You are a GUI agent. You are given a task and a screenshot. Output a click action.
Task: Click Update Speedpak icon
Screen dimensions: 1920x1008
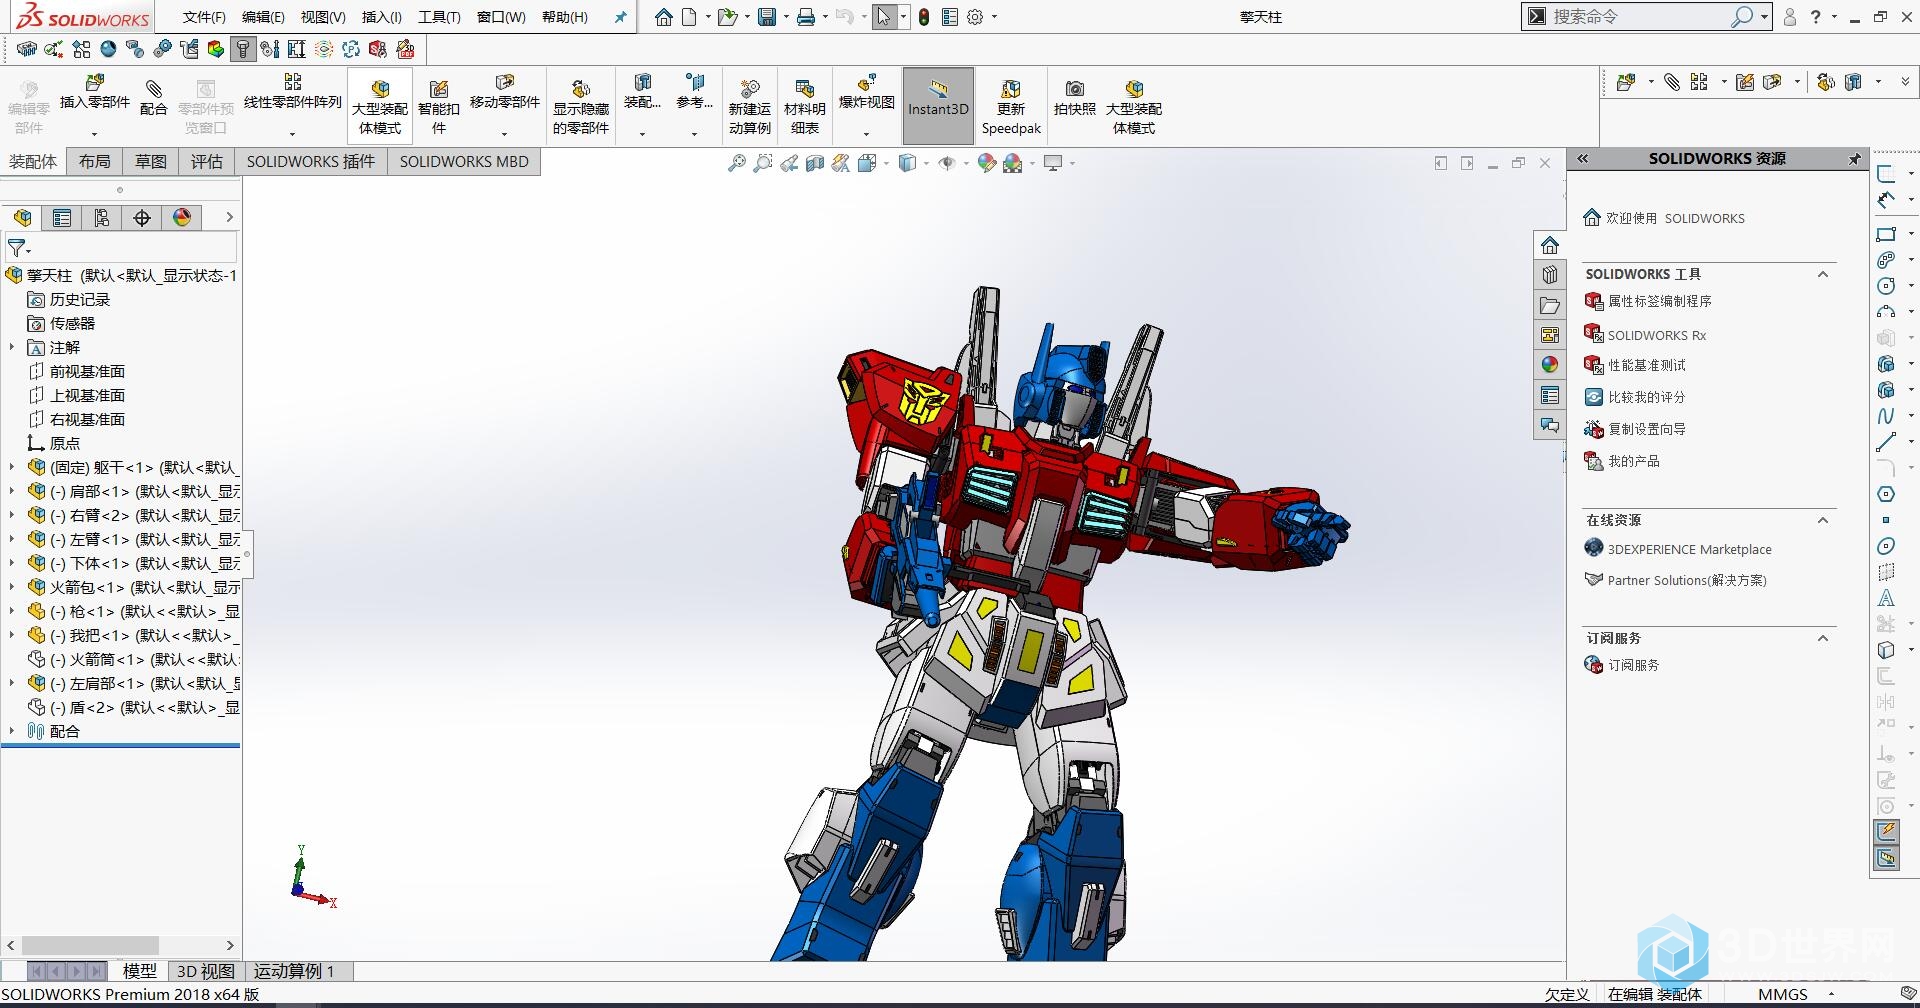click(x=1011, y=89)
